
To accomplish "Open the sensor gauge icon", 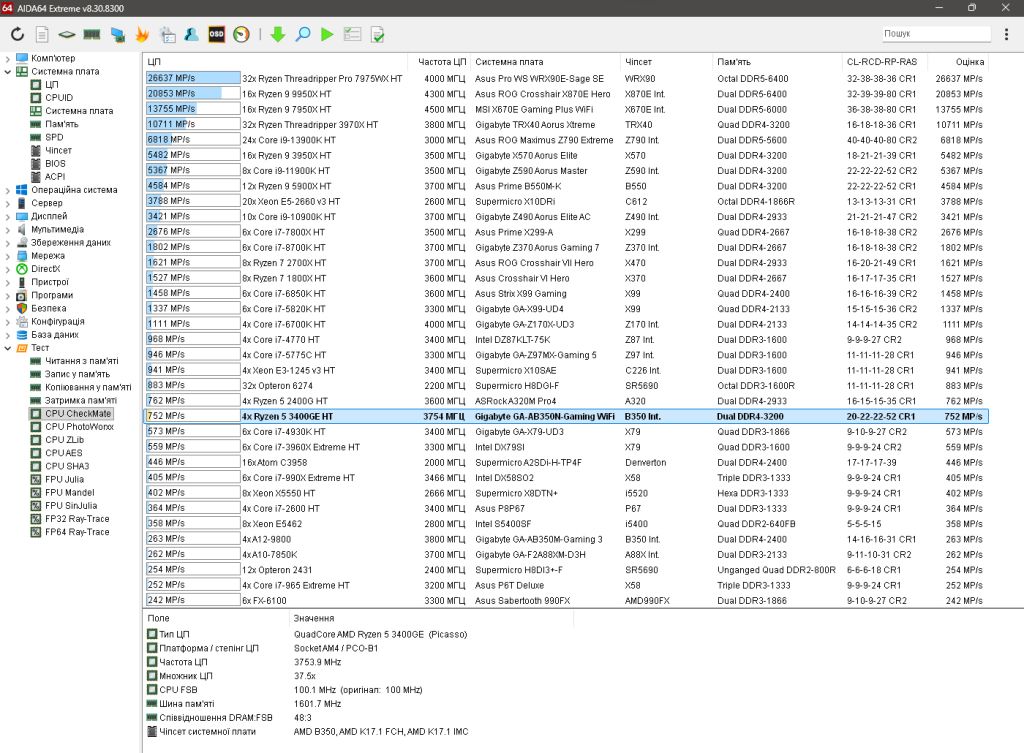I will point(242,34).
